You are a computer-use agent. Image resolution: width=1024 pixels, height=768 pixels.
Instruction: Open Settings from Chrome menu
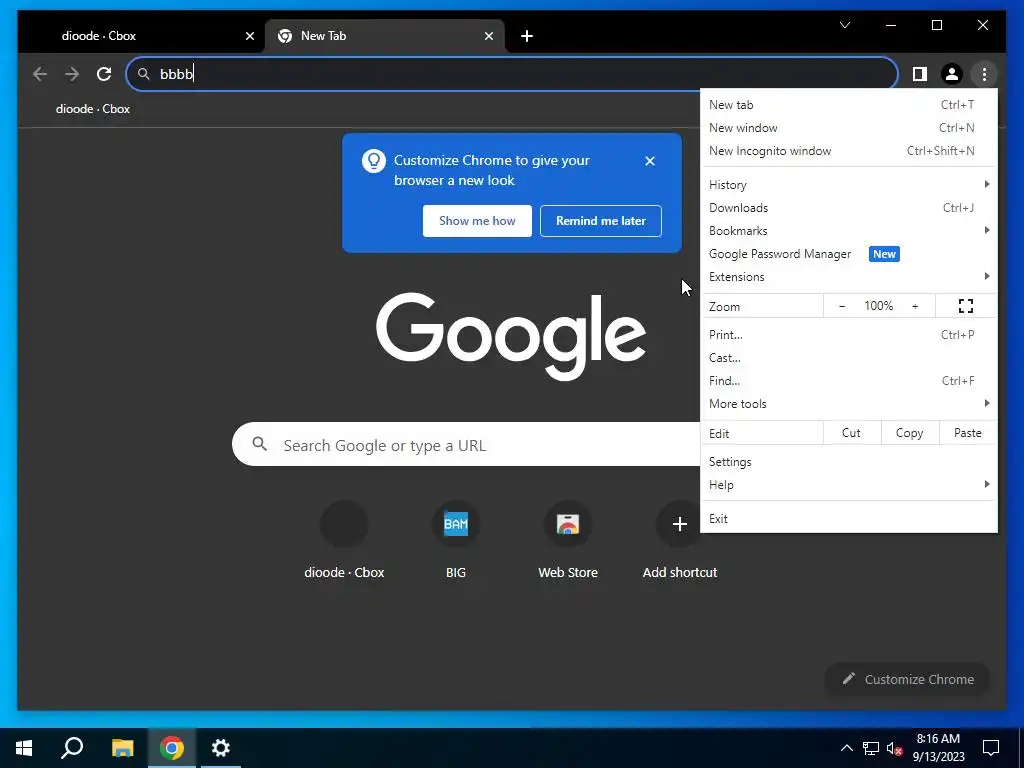pyautogui.click(x=848, y=462)
